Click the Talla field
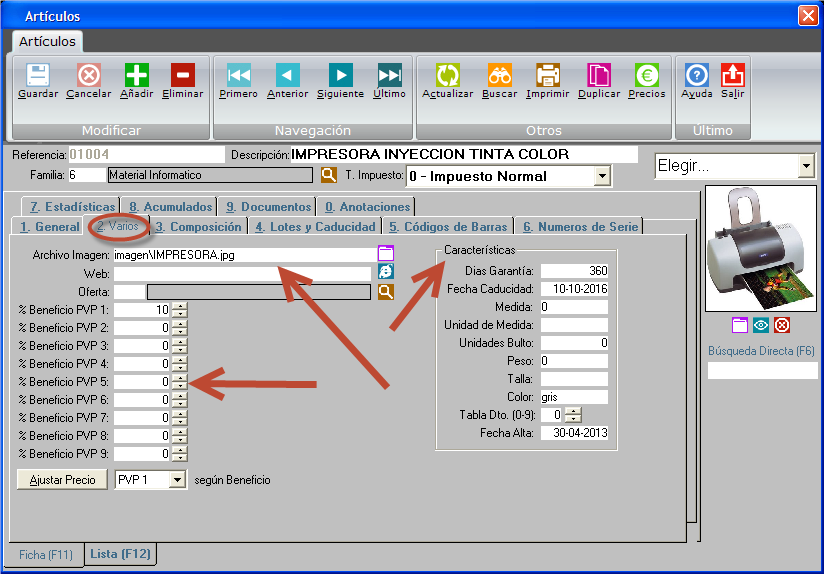The height and width of the screenshot is (574, 824). [x=574, y=379]
